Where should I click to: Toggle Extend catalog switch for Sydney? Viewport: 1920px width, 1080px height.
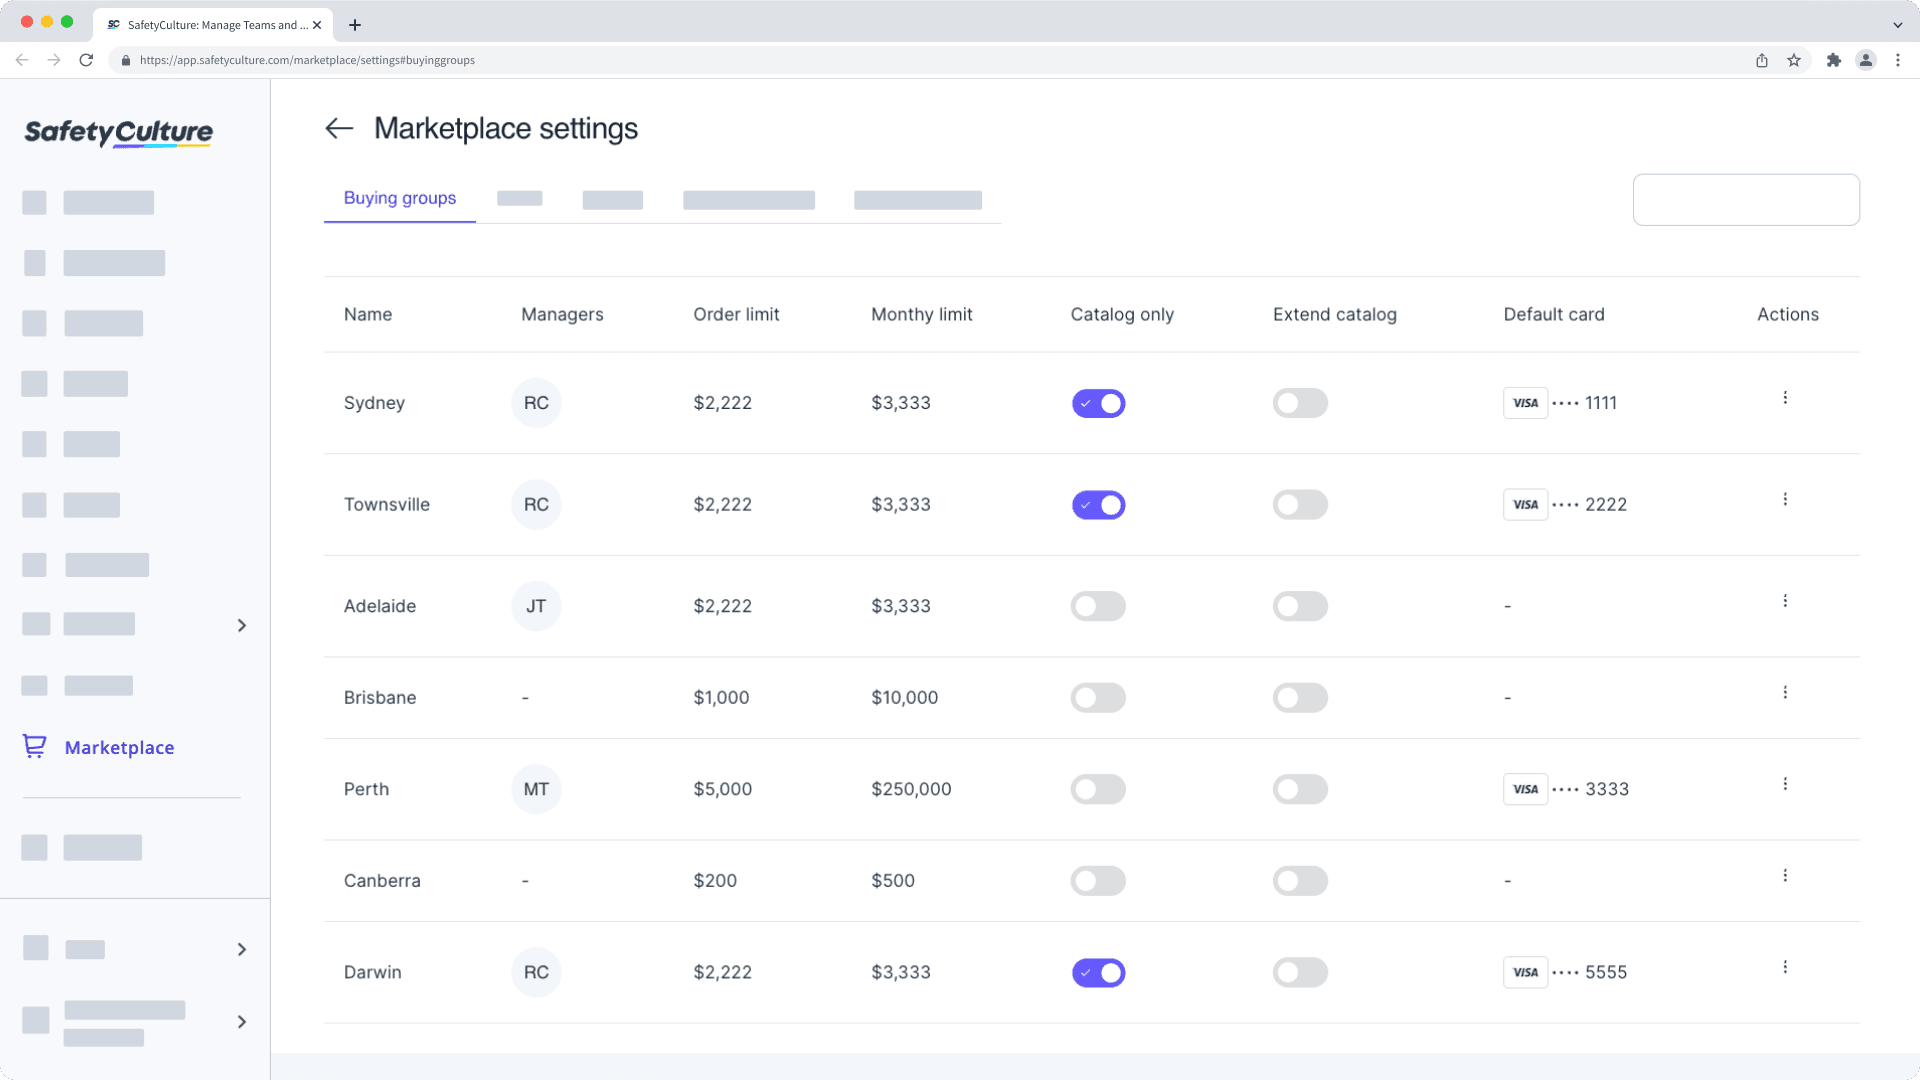1300,404
